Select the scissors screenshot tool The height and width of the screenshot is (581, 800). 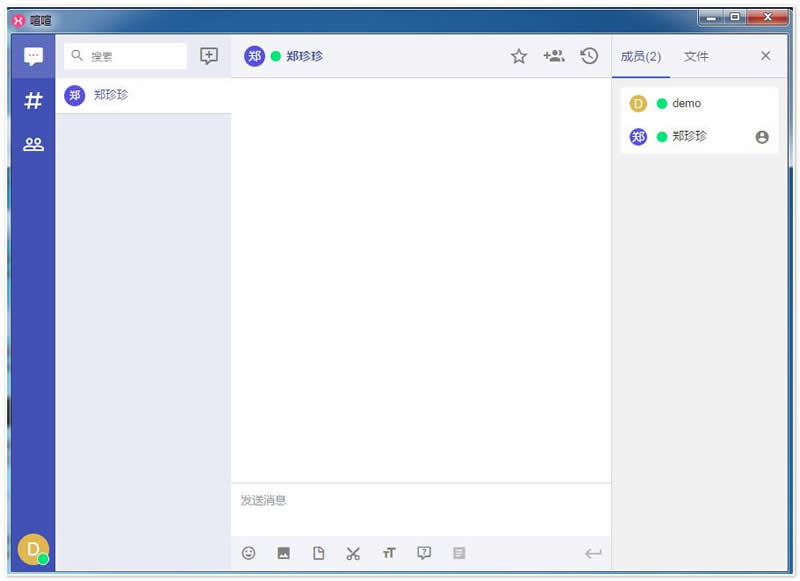tap(353, 553)
